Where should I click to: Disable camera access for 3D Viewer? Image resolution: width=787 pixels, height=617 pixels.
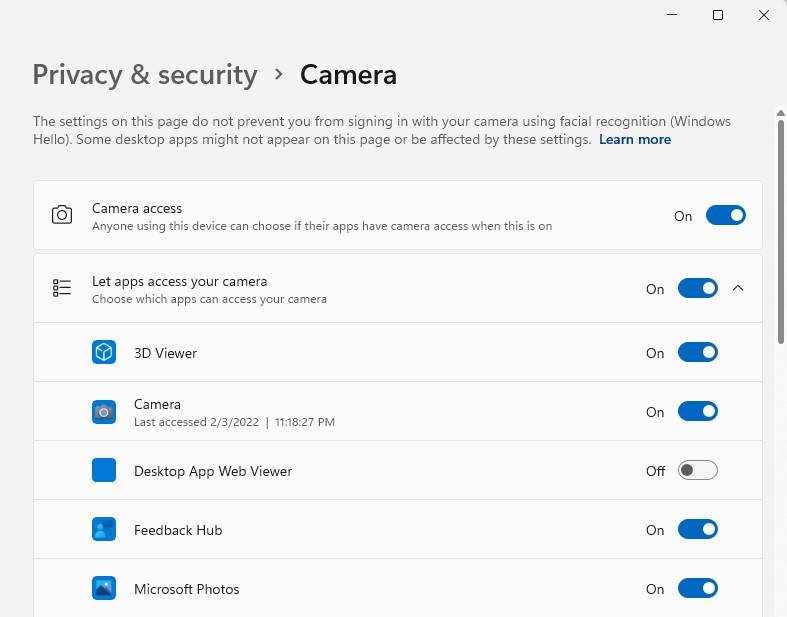coord(697,352)
